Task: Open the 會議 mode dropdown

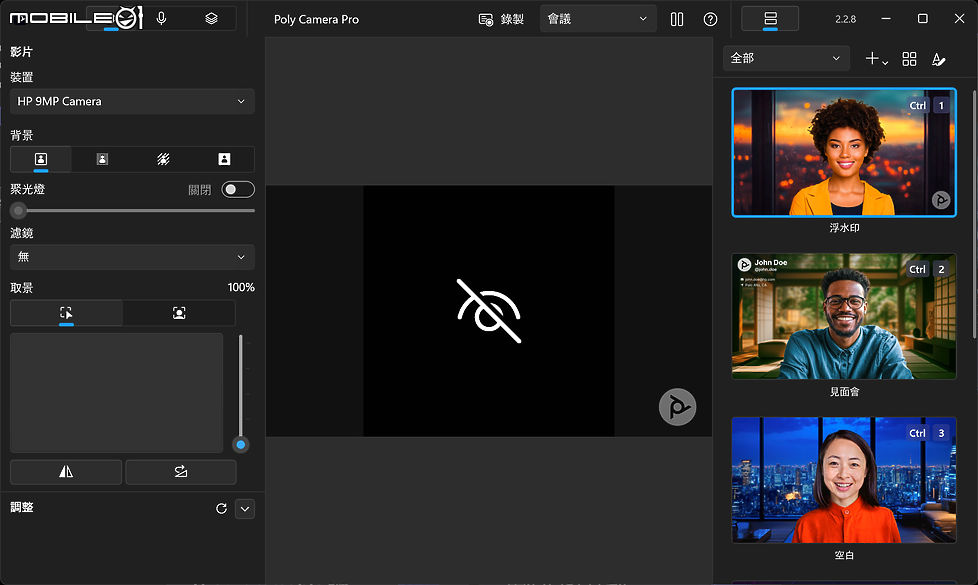Action: tap(598, 19)
